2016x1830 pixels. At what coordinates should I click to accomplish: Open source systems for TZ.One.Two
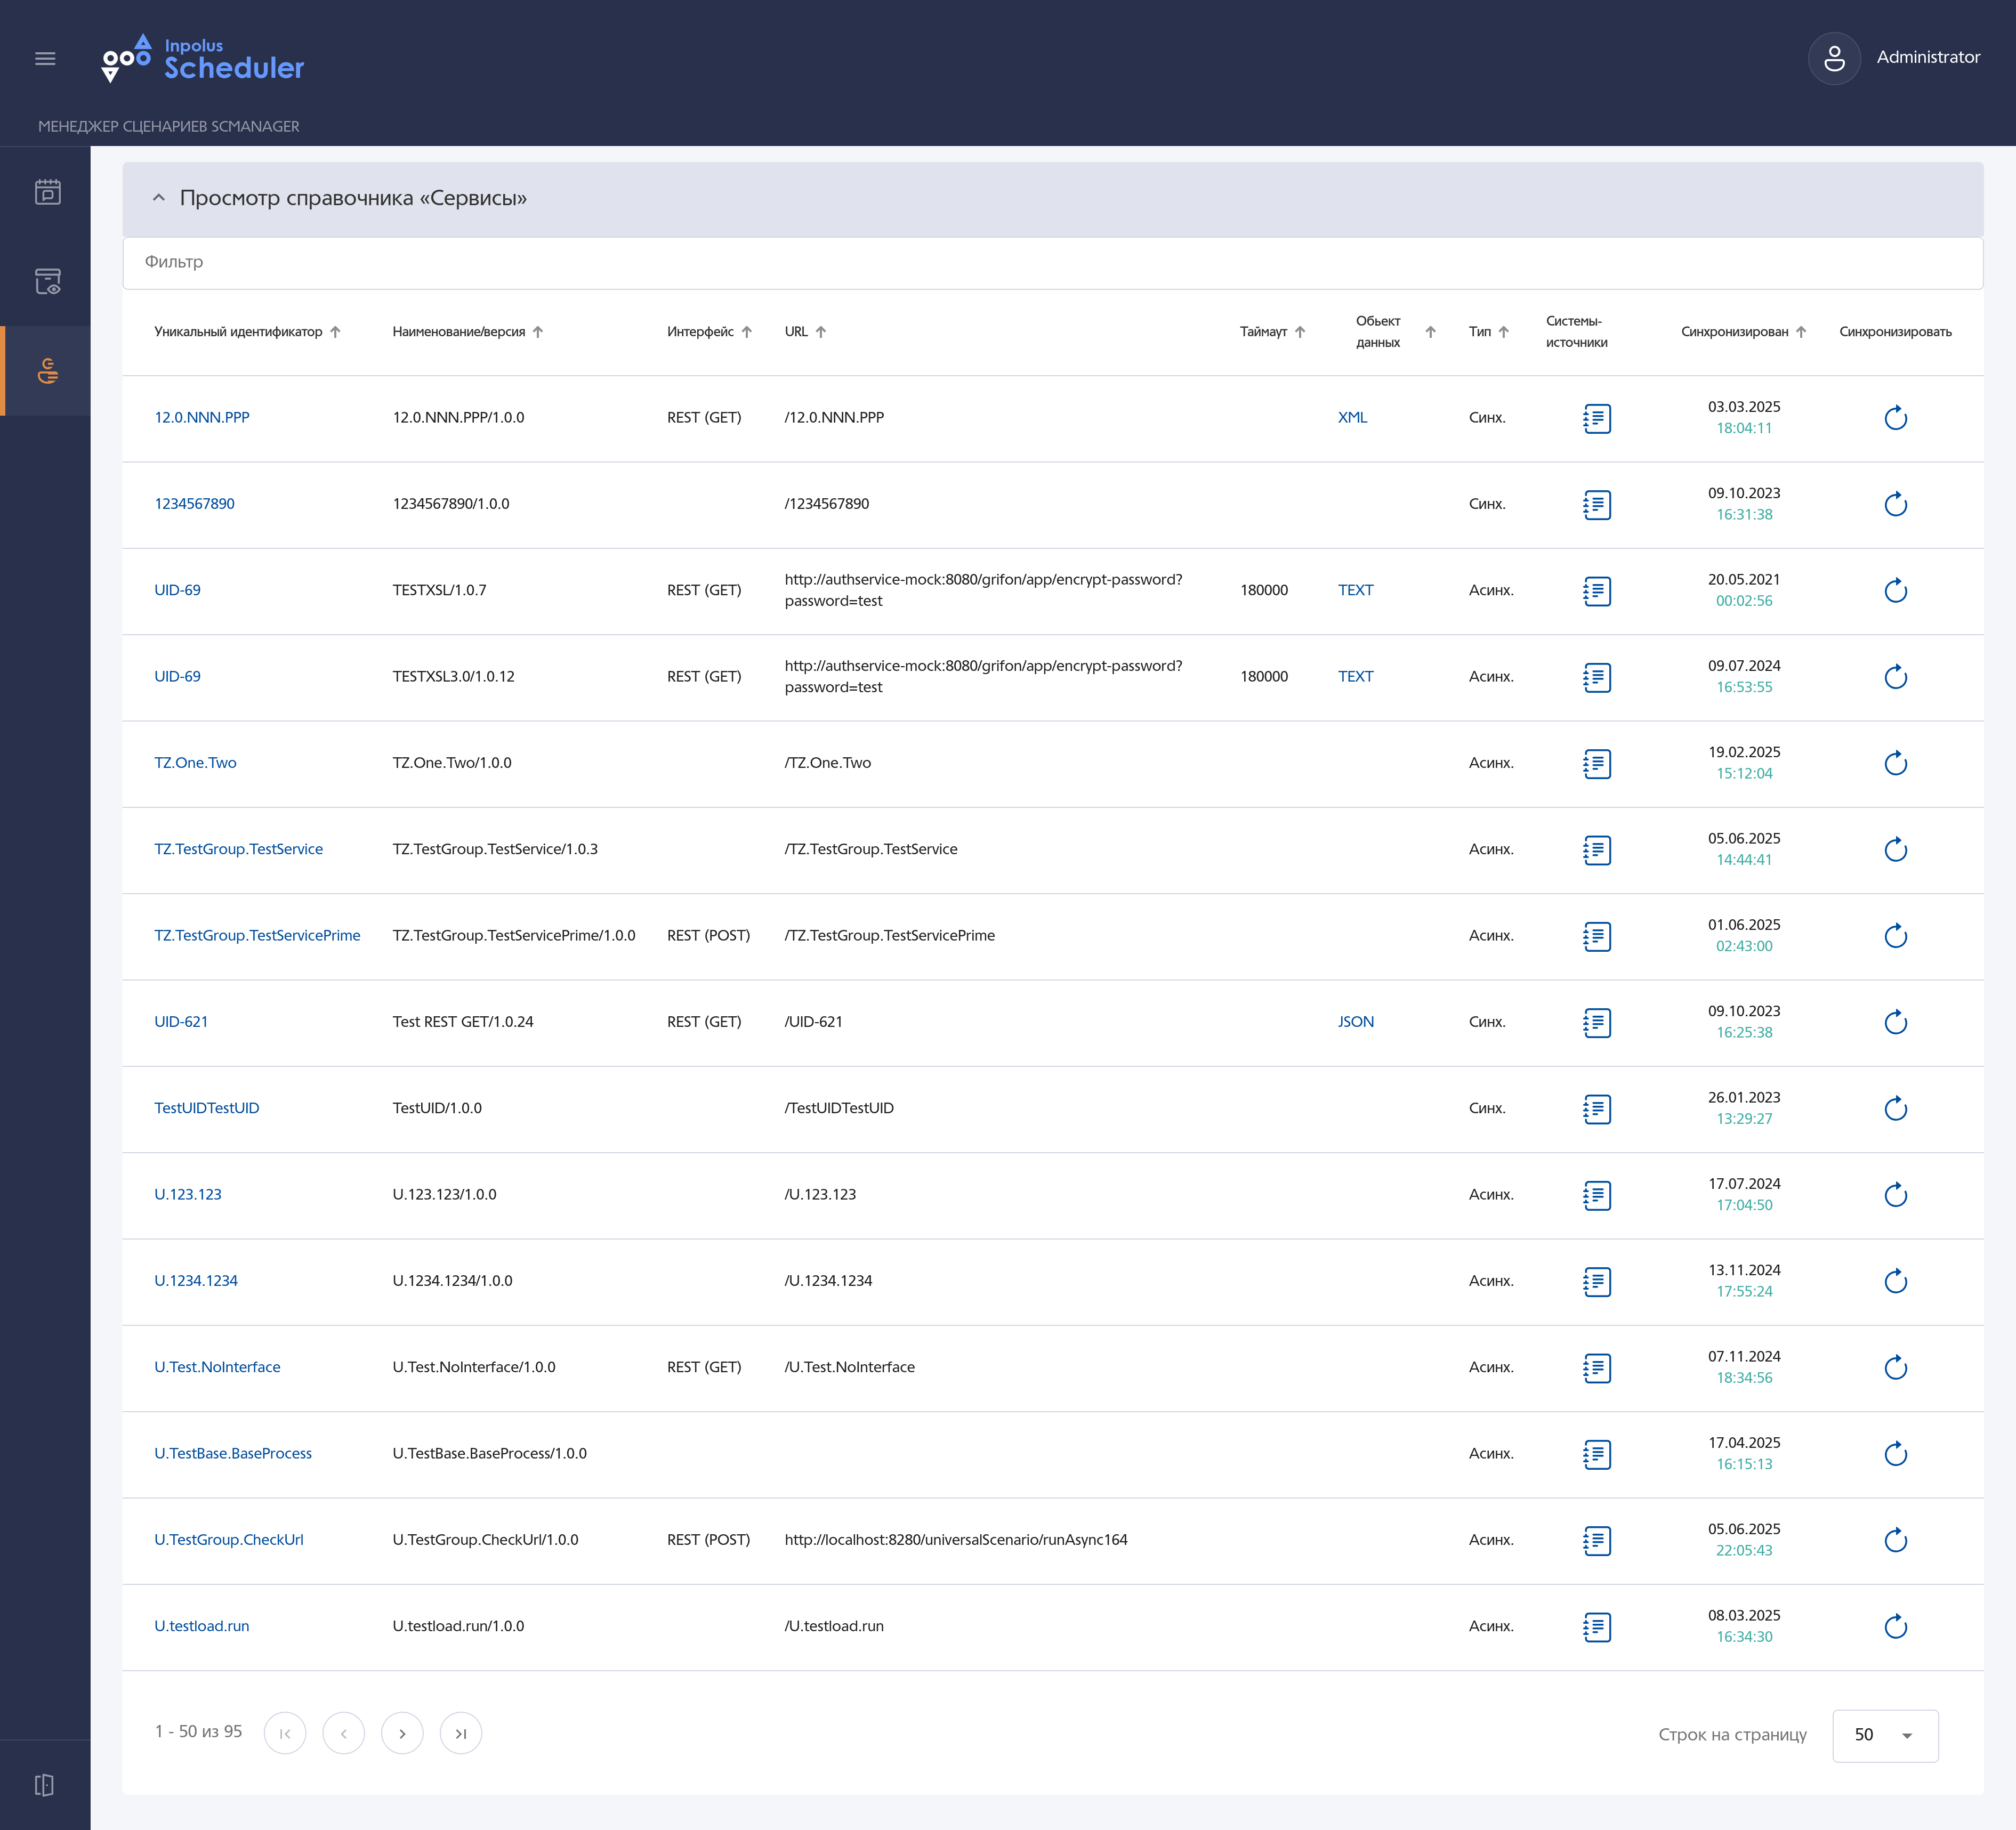pyautogui.click(x=1597, y=764)
